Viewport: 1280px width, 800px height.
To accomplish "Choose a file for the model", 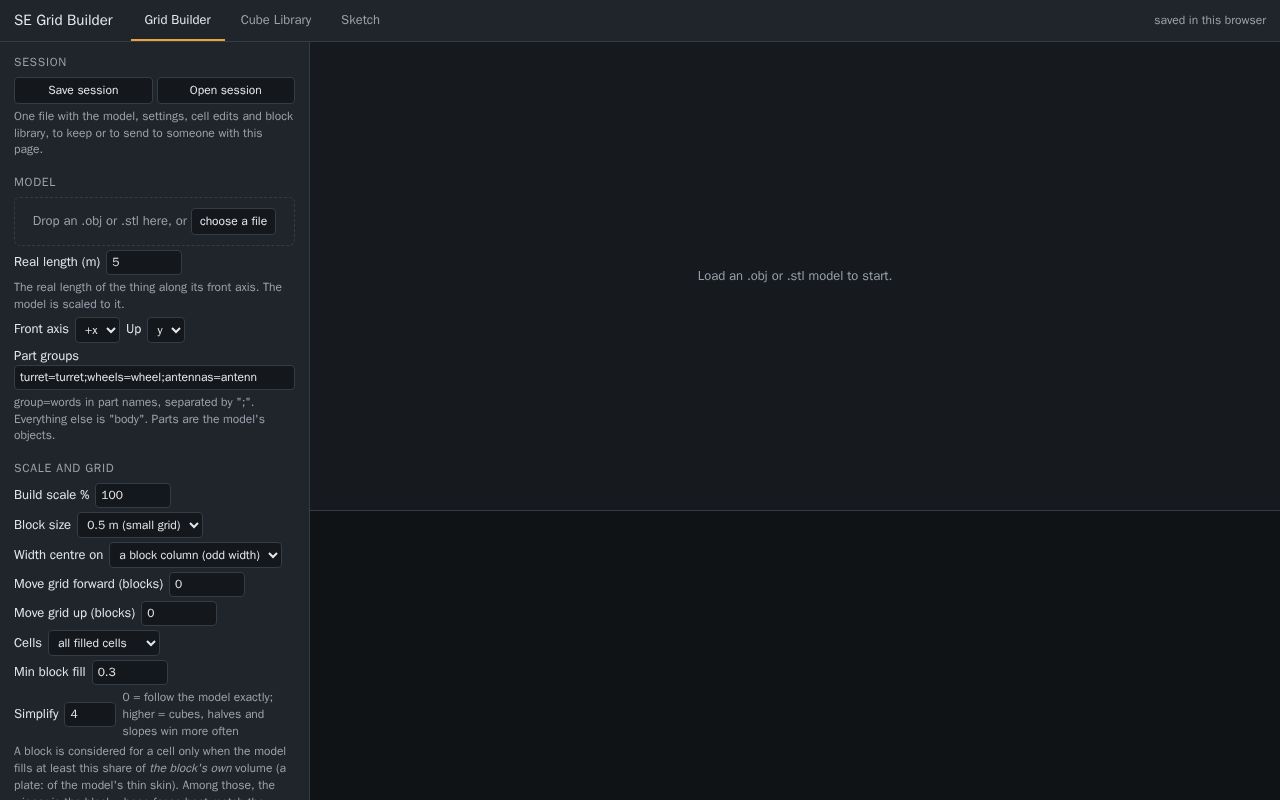I will (x=233, y=221).
